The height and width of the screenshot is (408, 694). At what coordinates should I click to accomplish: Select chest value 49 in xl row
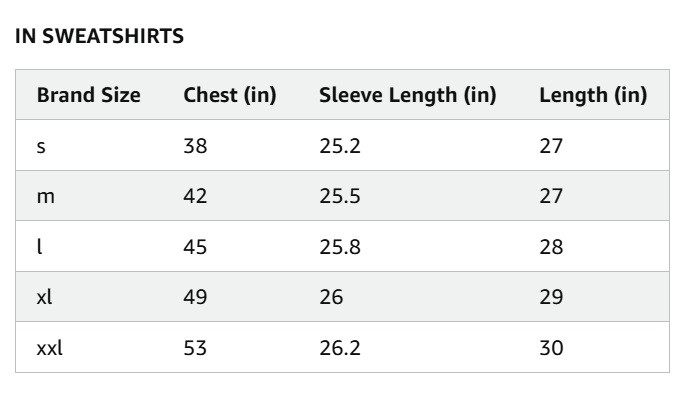coord(195,297)
